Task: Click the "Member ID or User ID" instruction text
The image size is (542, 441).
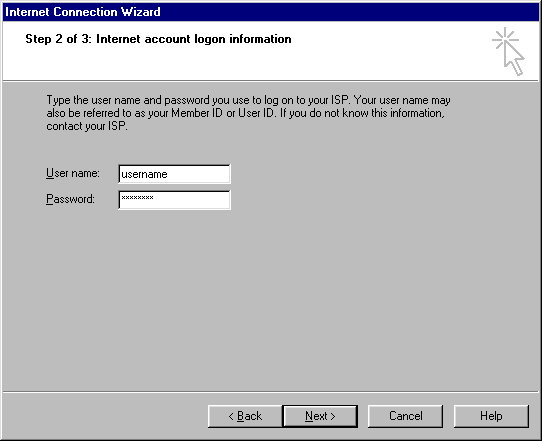Action: coord(223,113)
